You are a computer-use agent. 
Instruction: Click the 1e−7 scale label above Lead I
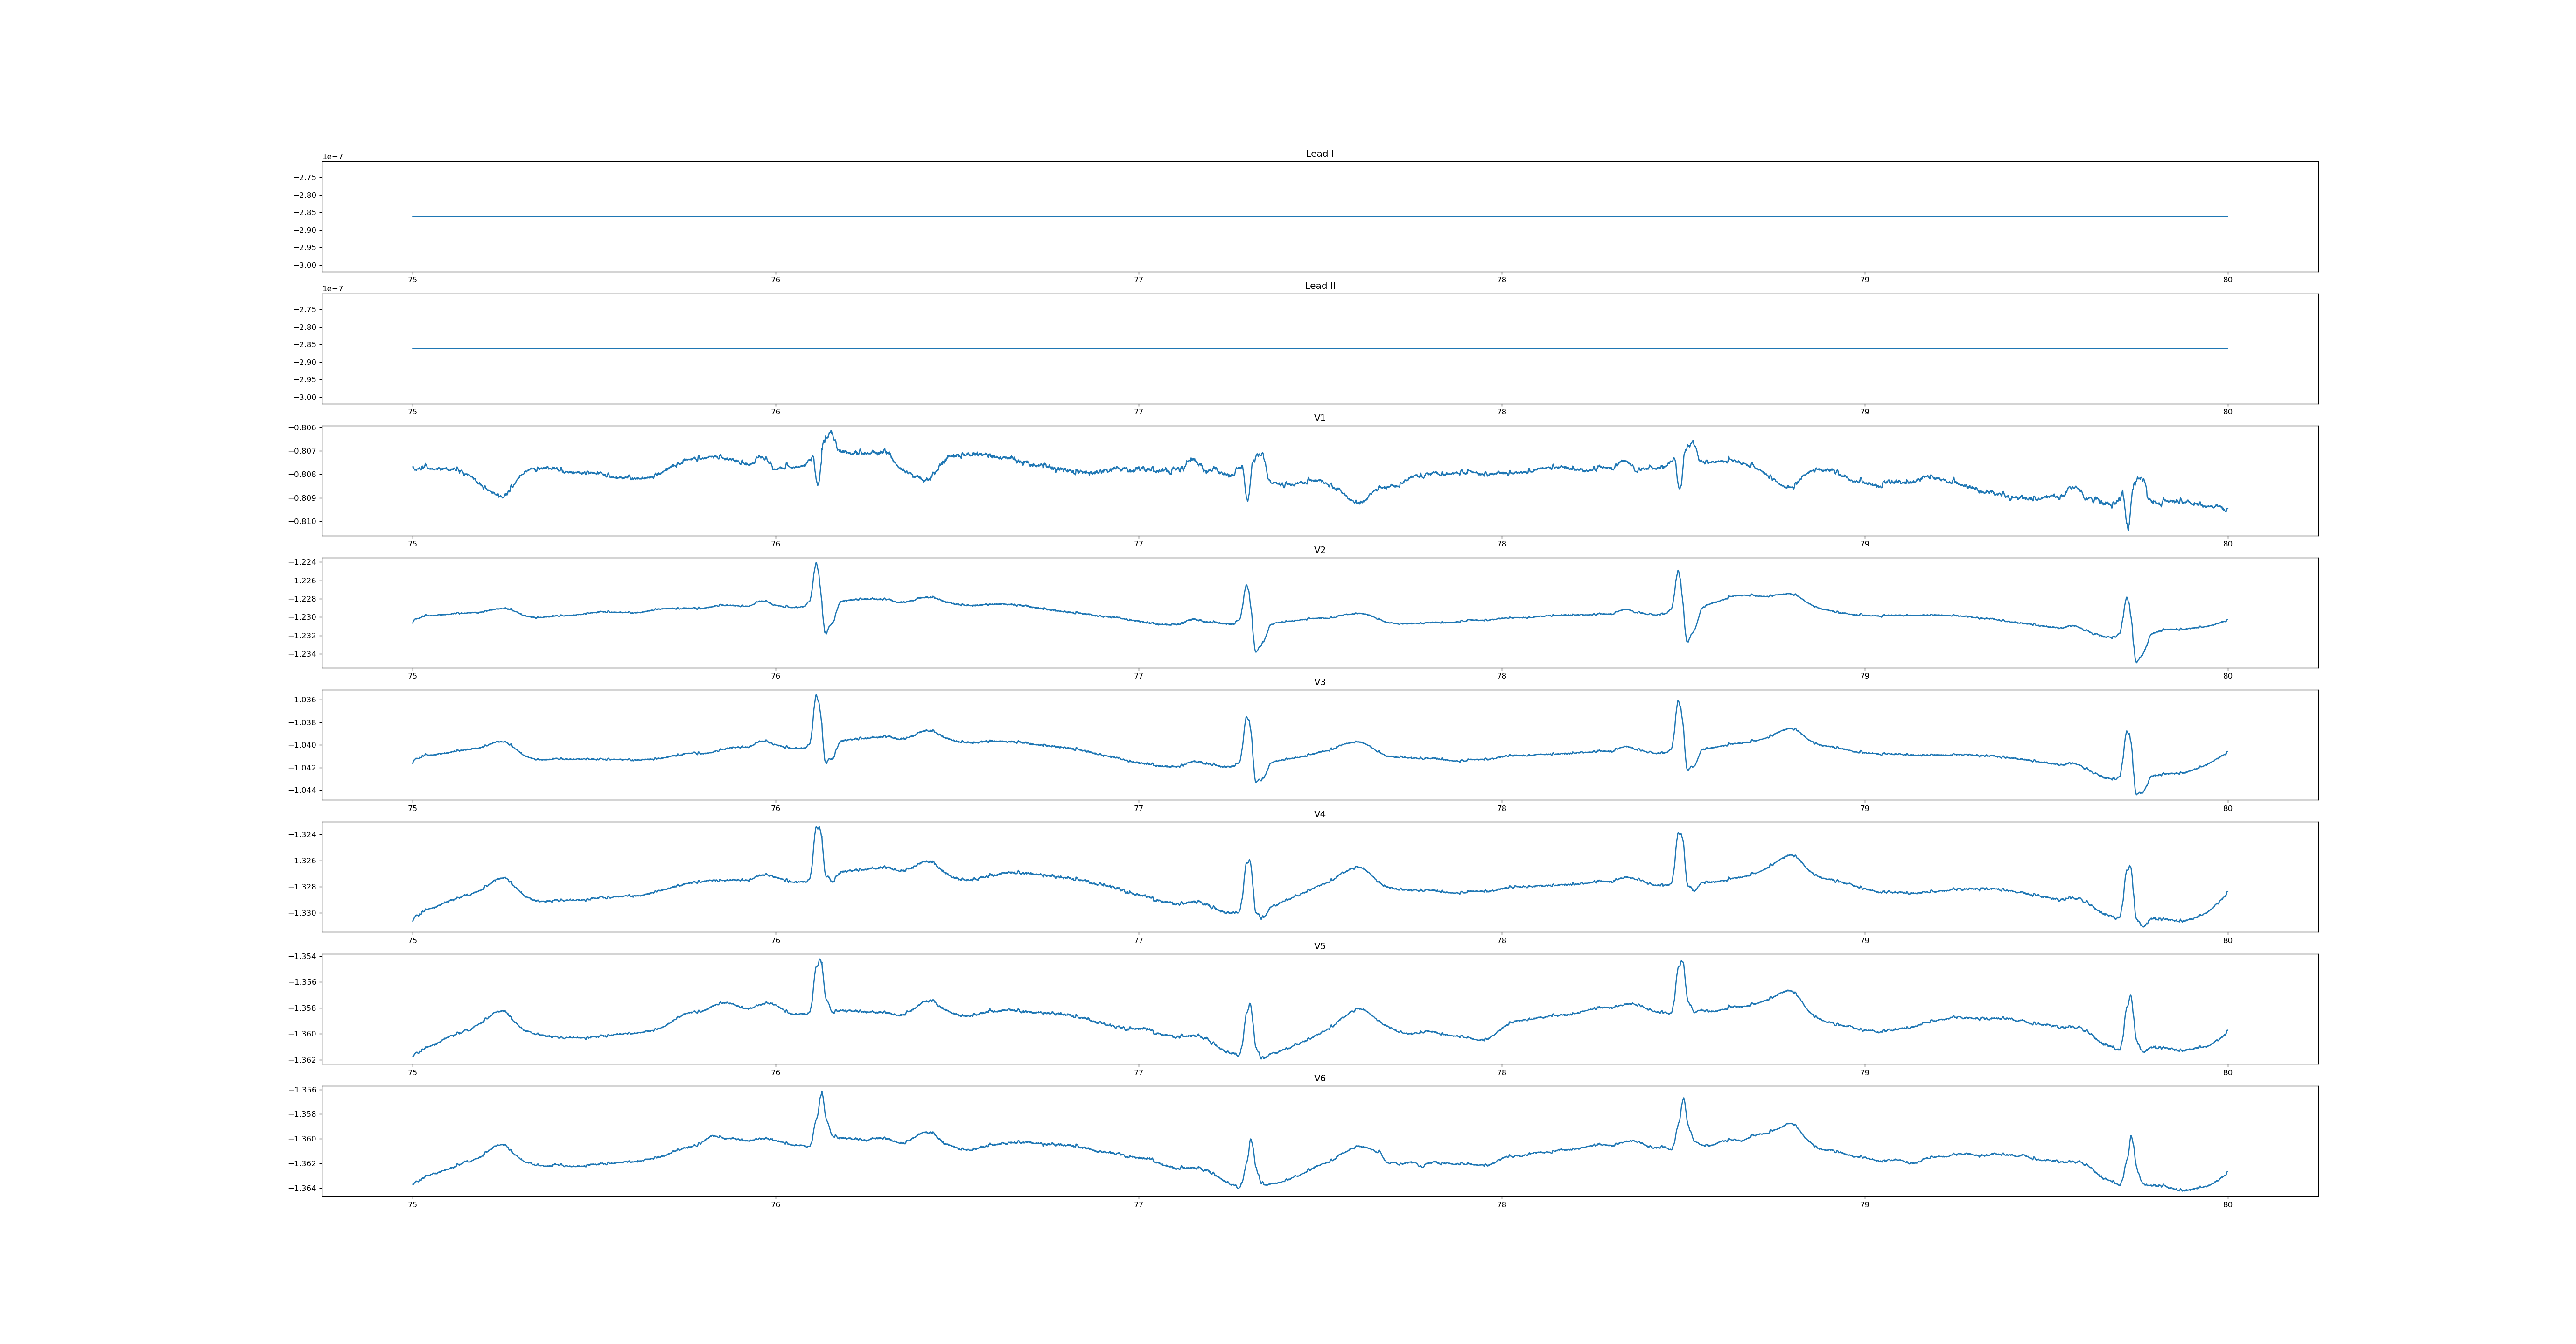click(332, 157)
